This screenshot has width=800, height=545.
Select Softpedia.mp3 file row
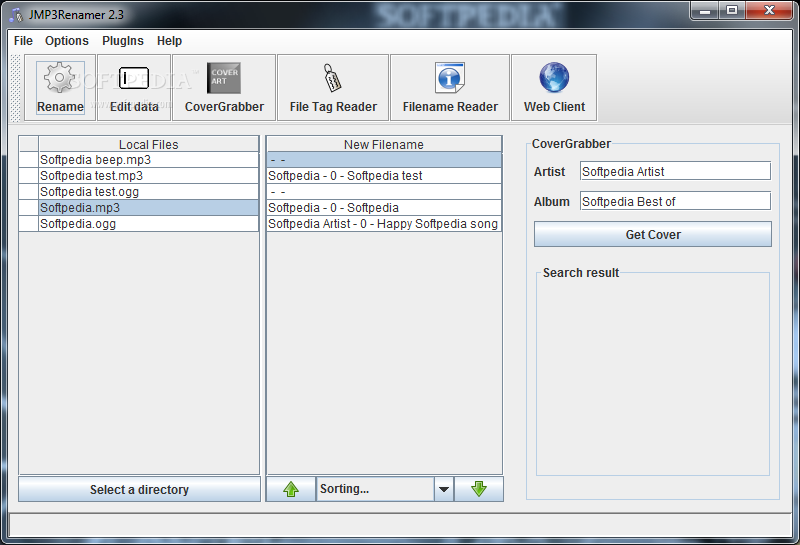tap(148, 208)
